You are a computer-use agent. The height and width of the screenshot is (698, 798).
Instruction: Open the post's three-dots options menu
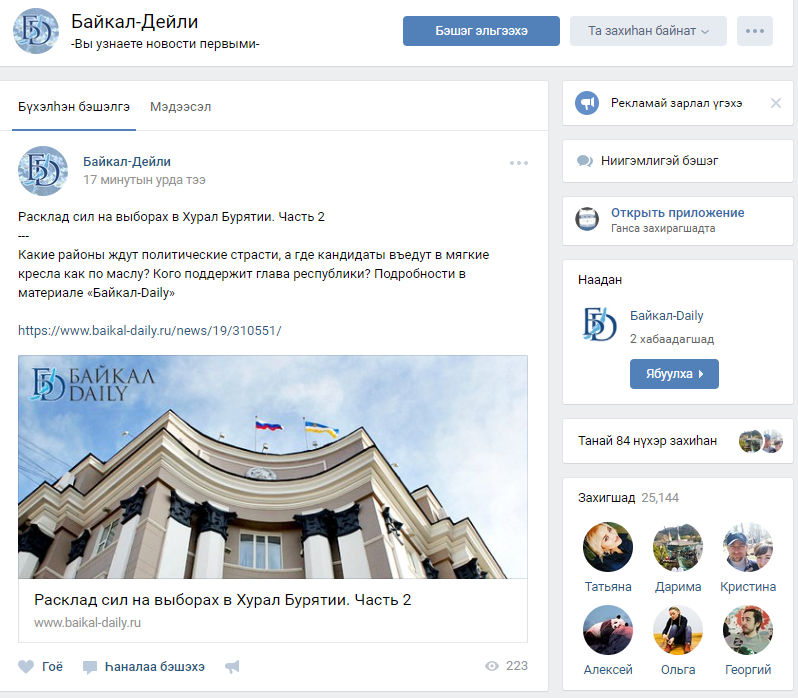click(x=518, y=163)
